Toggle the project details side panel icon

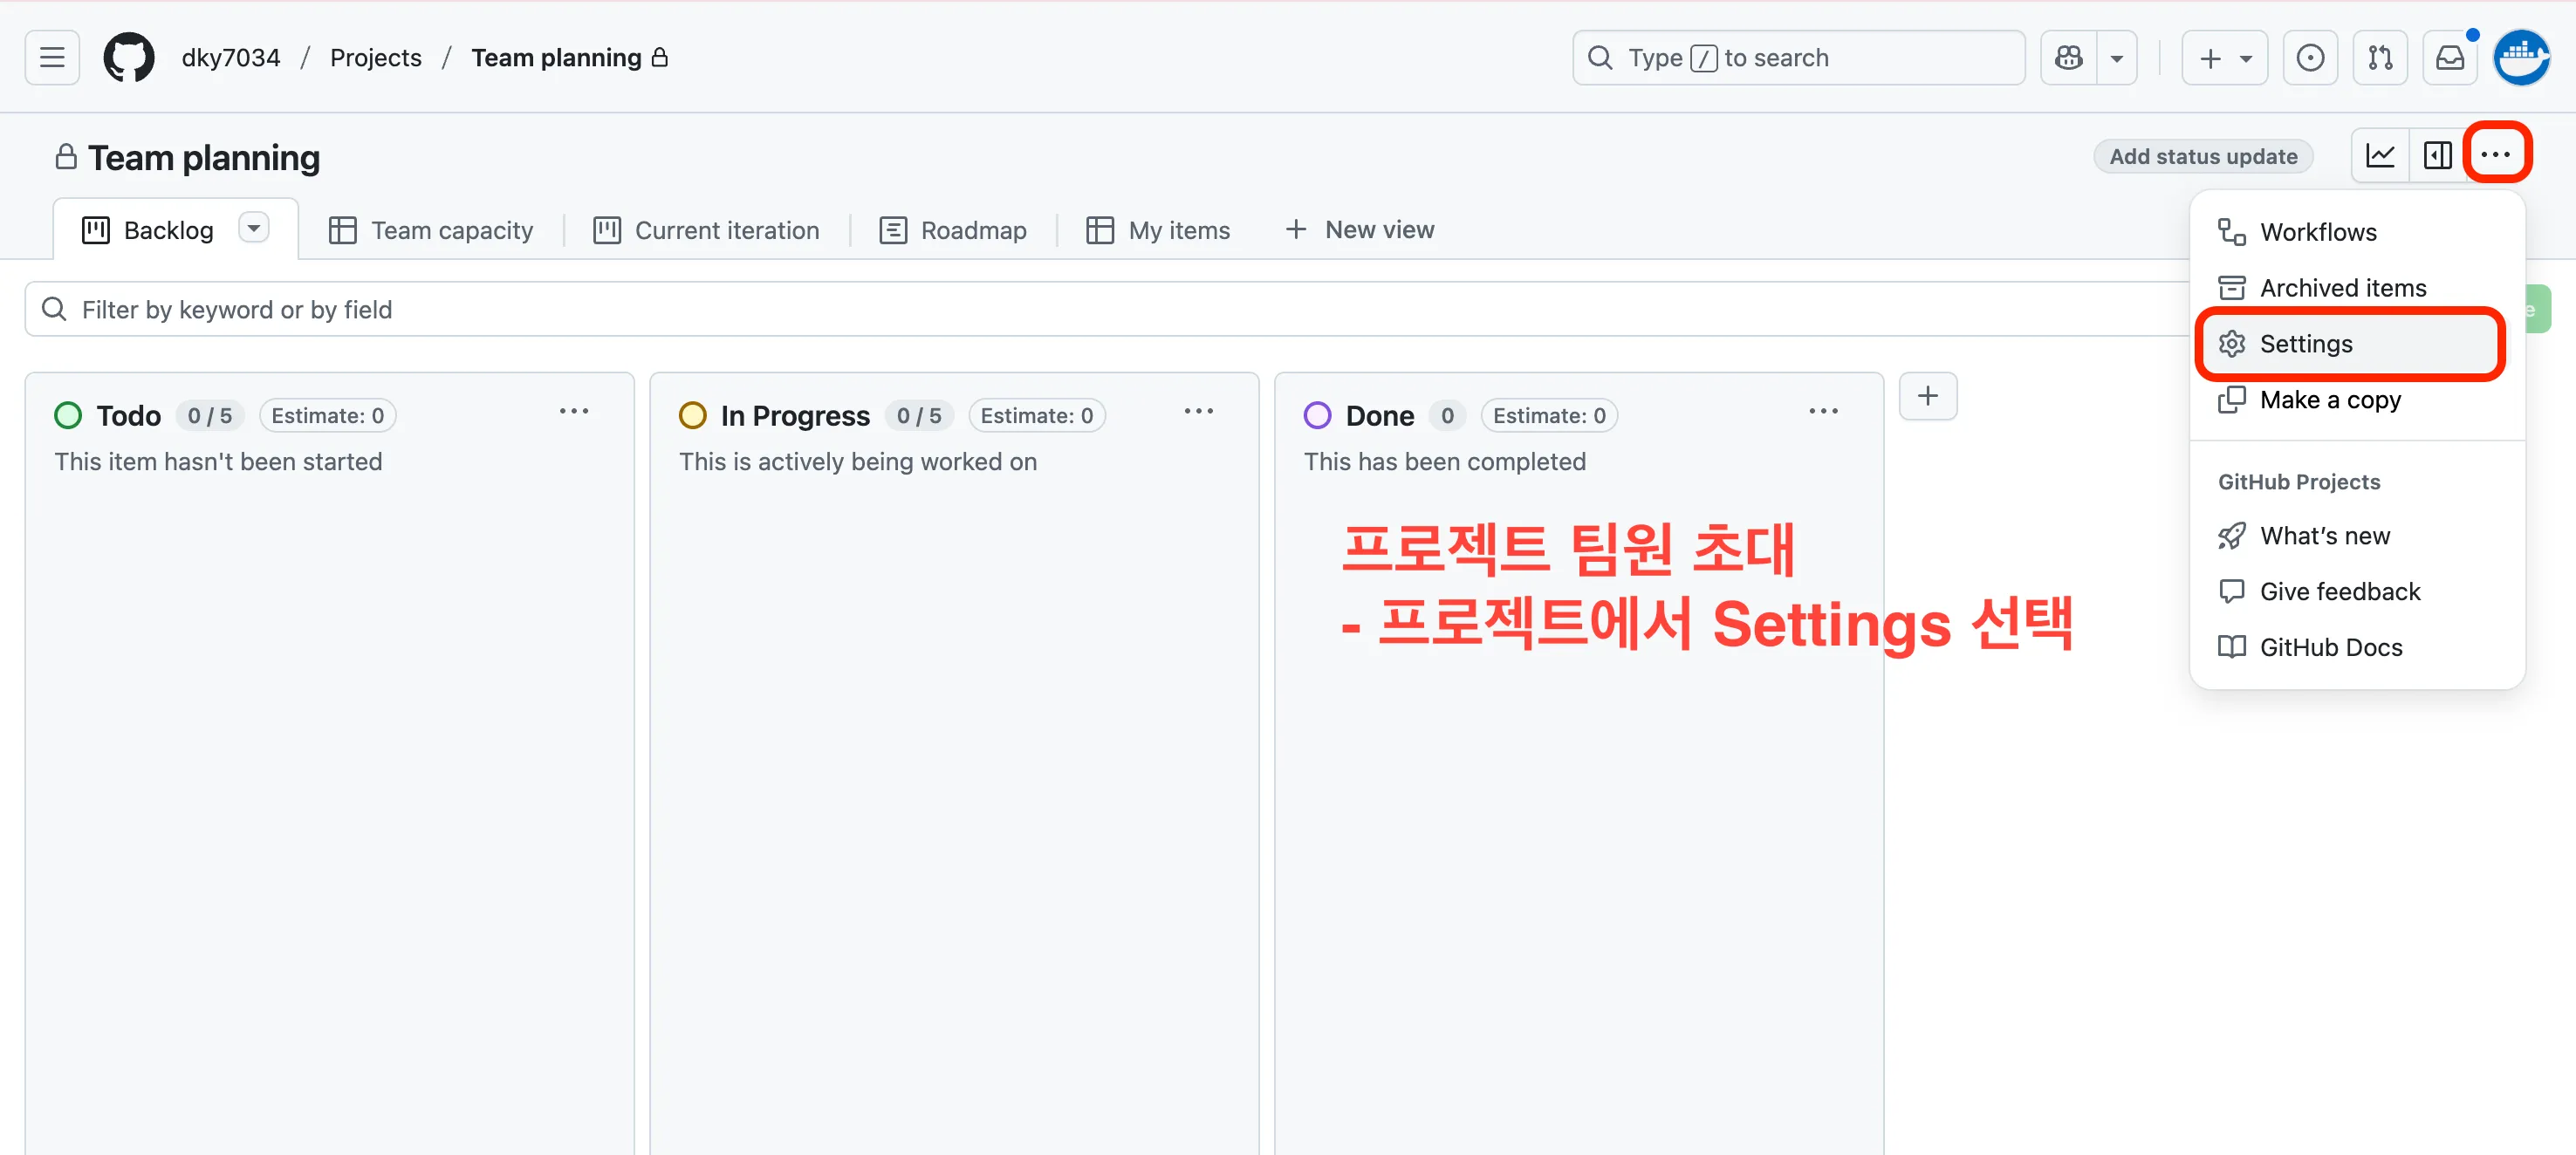click(2437, 156)
